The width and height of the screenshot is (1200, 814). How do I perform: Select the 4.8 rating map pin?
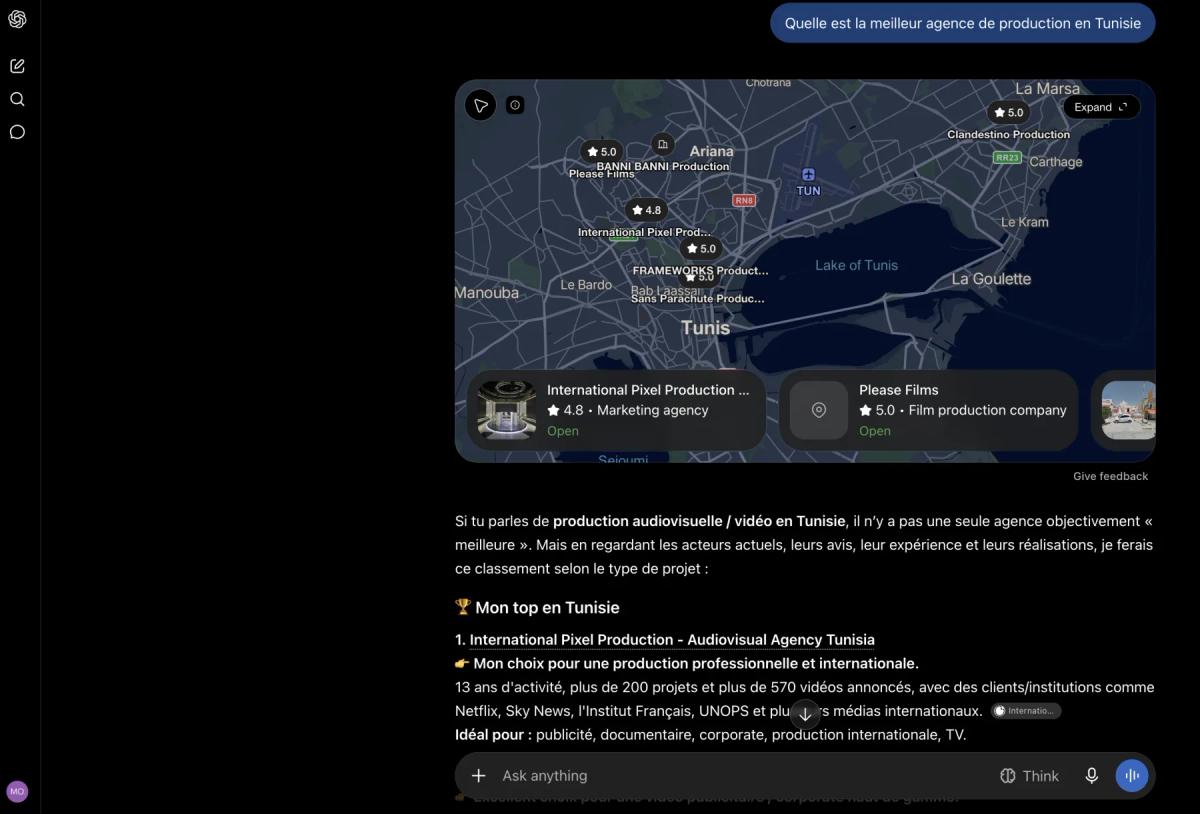[x=646, y=210]
